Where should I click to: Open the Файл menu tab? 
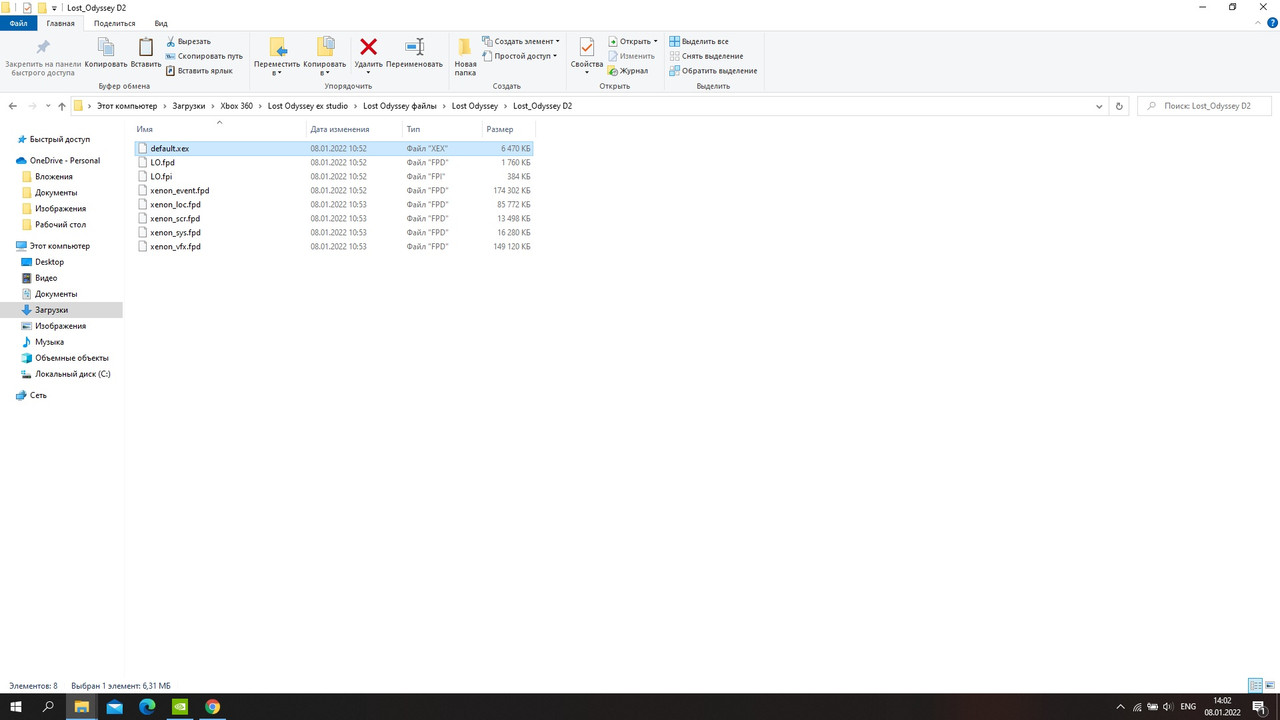18,22
